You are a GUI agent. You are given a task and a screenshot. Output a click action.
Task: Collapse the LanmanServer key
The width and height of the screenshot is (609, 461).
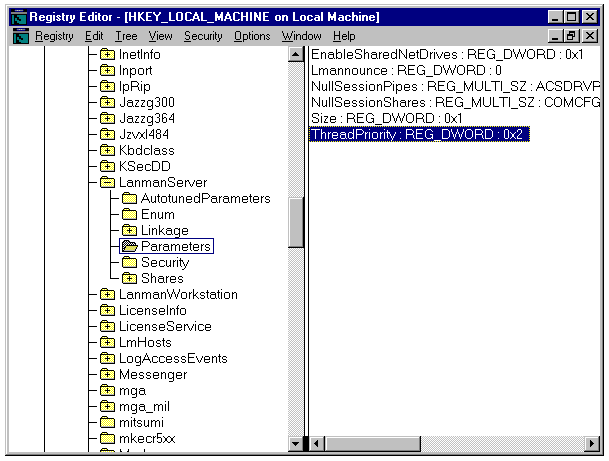click(x=107, y=182)
